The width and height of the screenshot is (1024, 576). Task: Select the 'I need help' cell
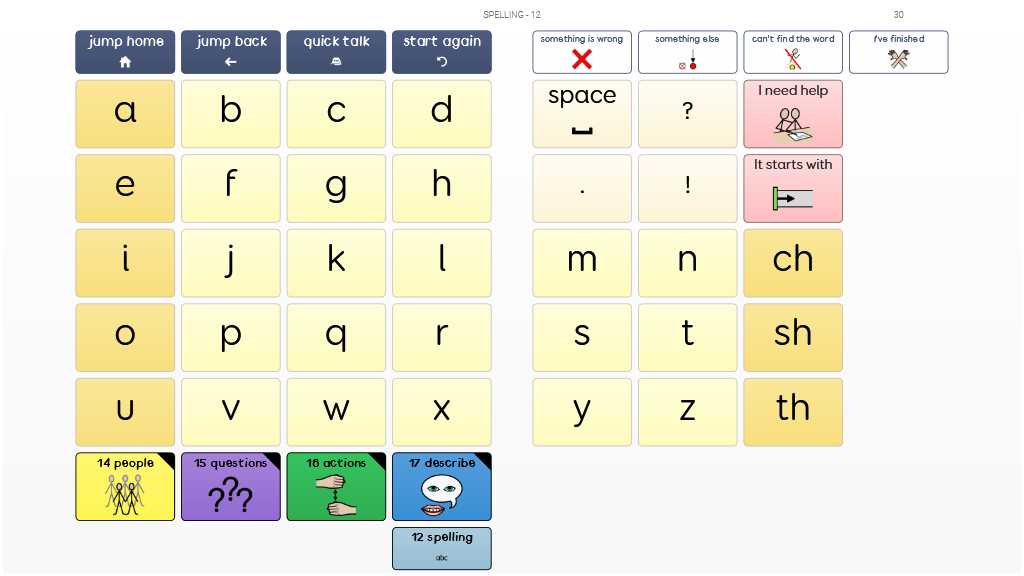coord(793,114)
